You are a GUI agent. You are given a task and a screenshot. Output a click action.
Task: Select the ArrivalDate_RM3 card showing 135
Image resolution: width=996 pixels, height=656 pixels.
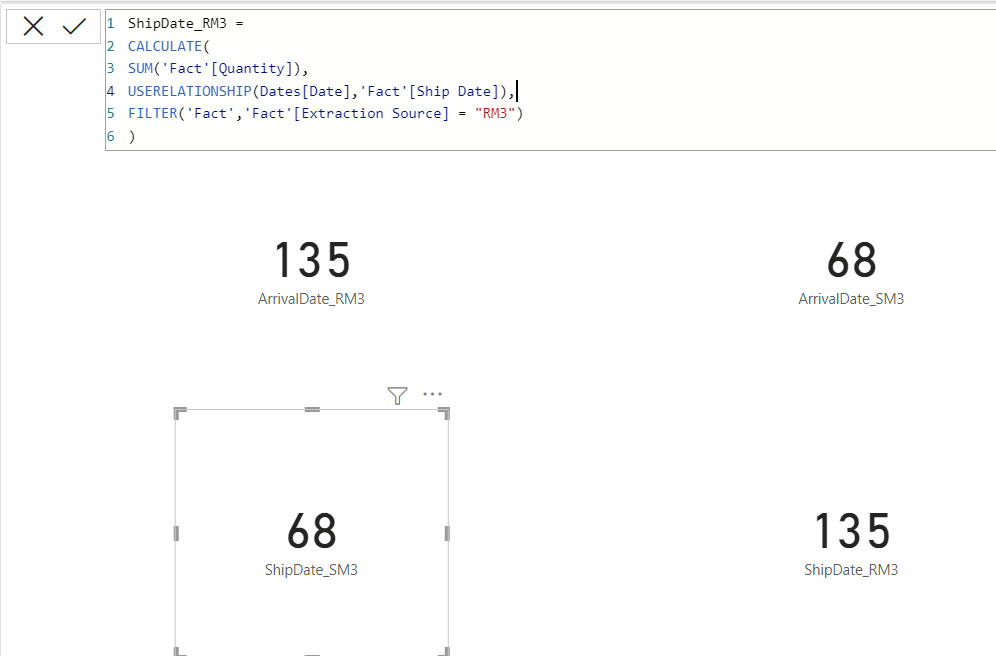pyautogui.click(x=312, y=260)
